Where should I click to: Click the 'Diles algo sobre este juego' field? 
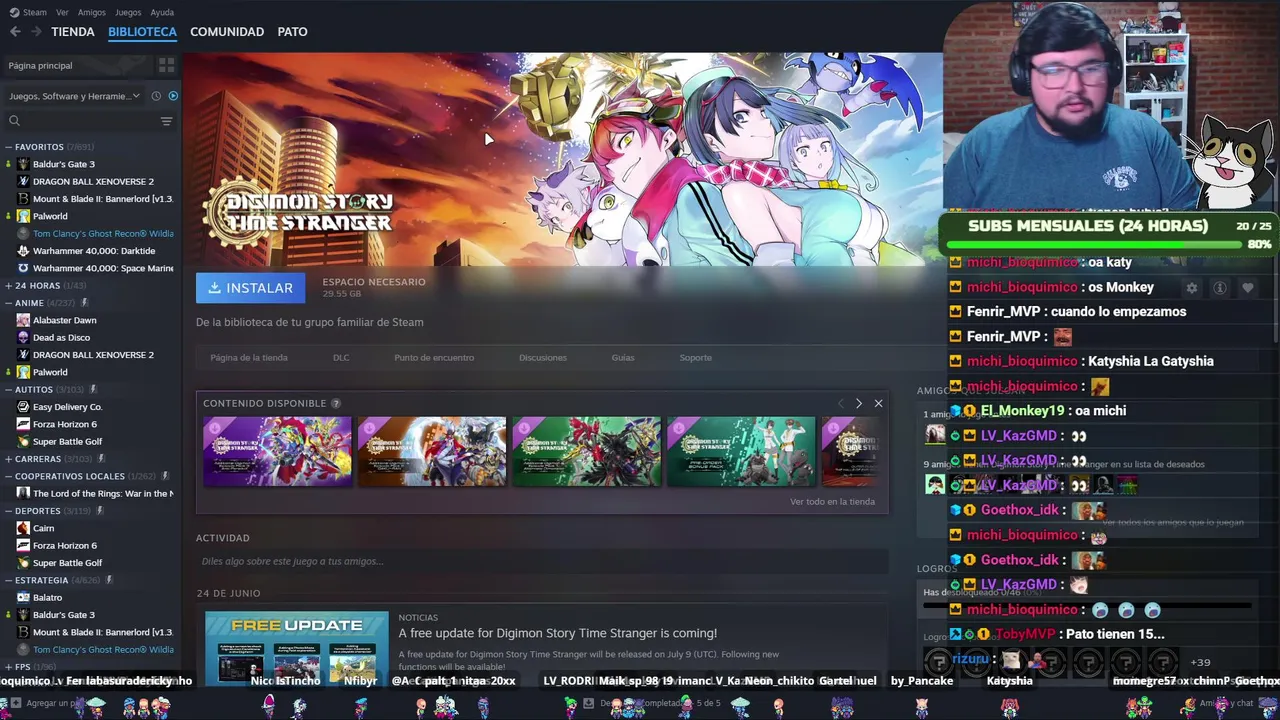coord(542,561)
